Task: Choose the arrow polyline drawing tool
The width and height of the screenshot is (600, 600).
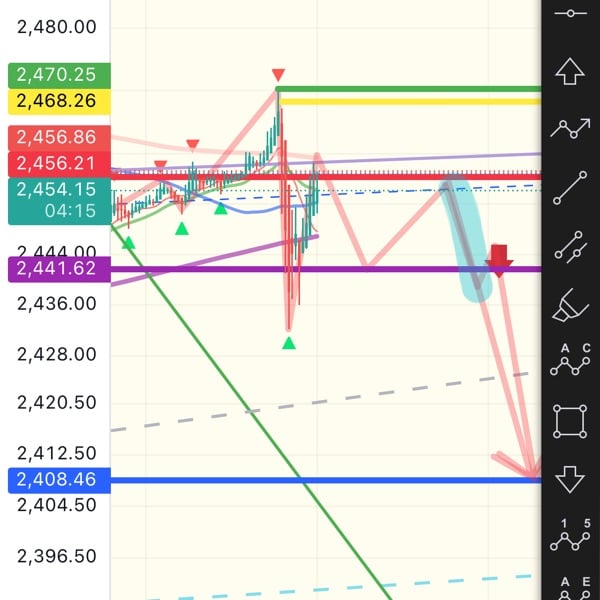Action: click(x=570, y=128)
